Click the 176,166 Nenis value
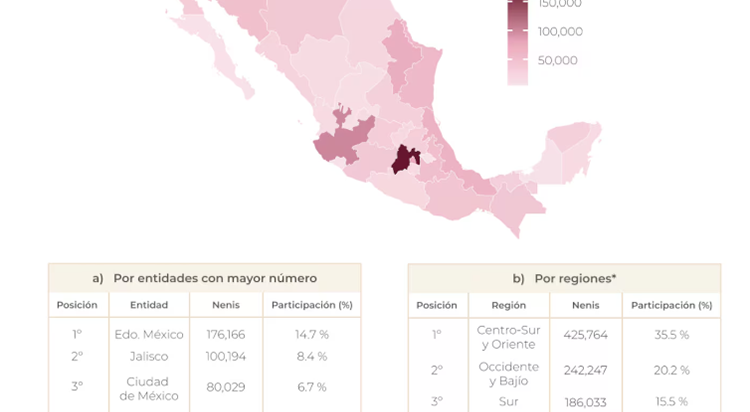 (x=226, y=334)
